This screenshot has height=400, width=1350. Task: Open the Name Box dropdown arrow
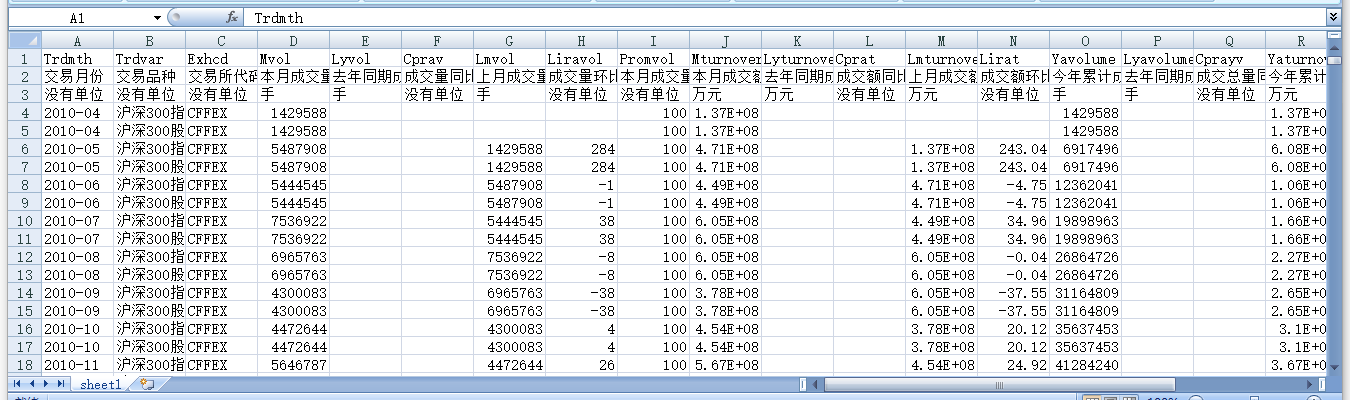point(157,18)
